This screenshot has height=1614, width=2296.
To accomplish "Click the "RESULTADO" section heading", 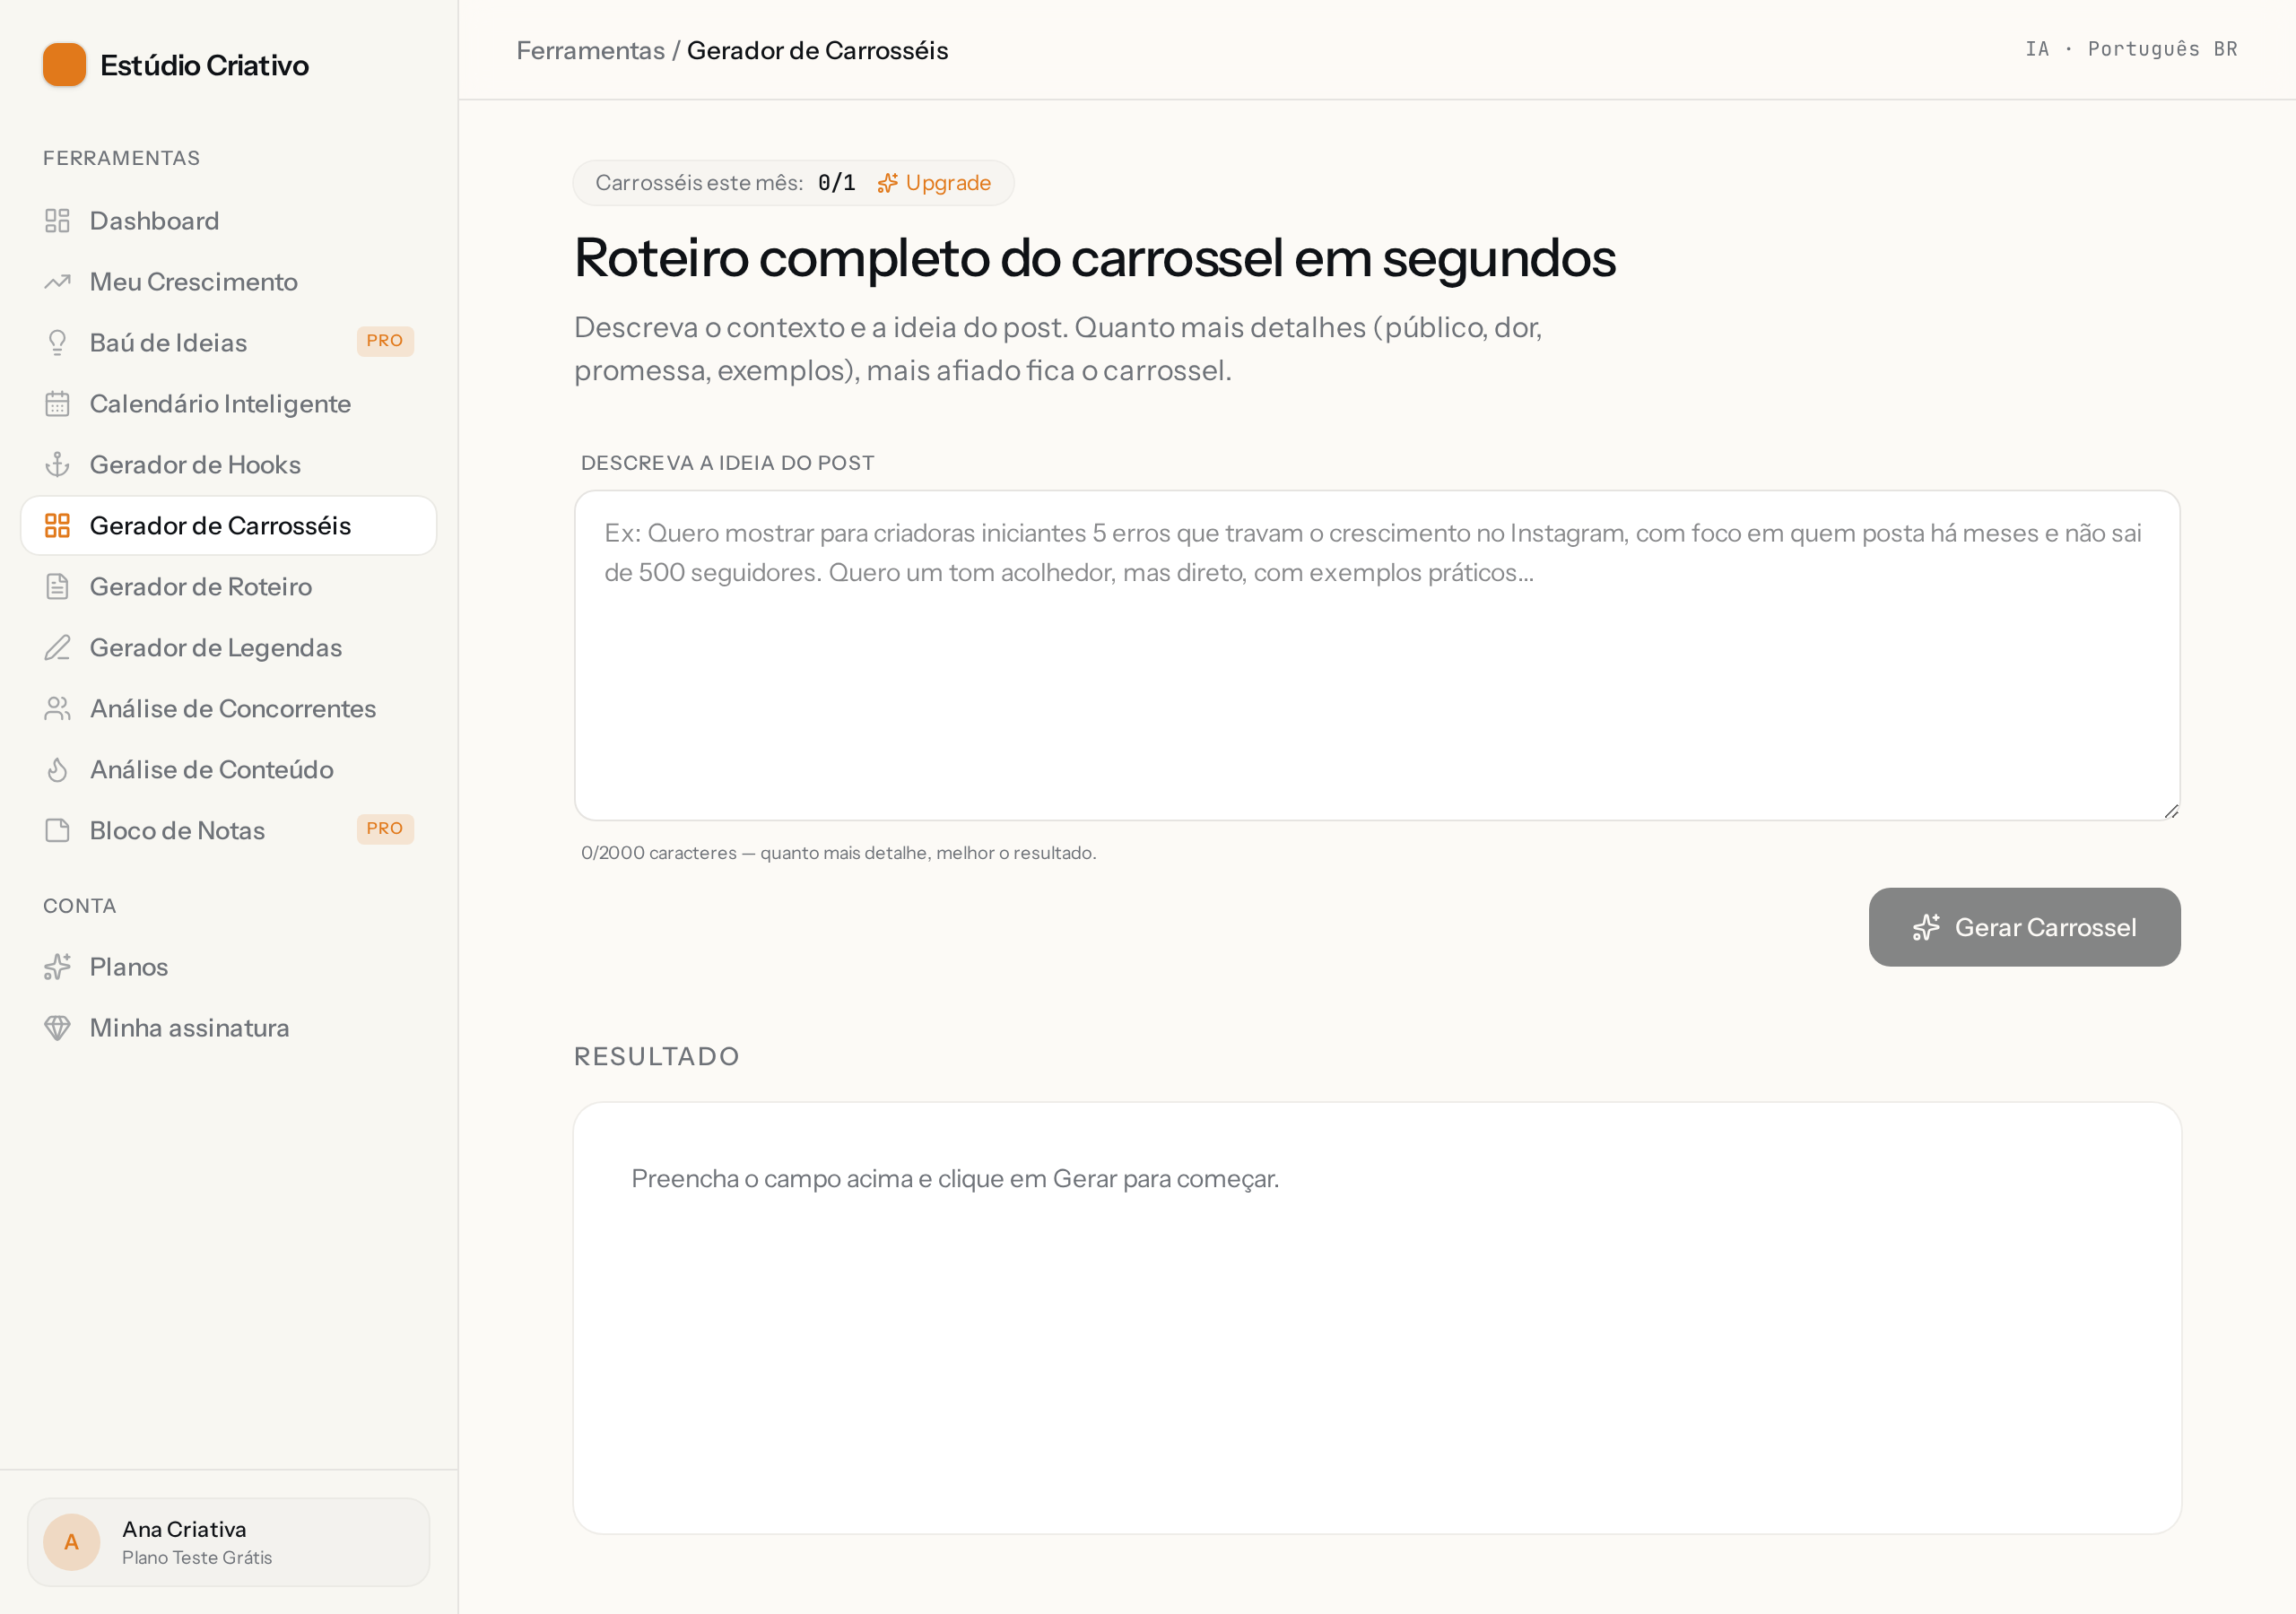I will (656, 1057).
